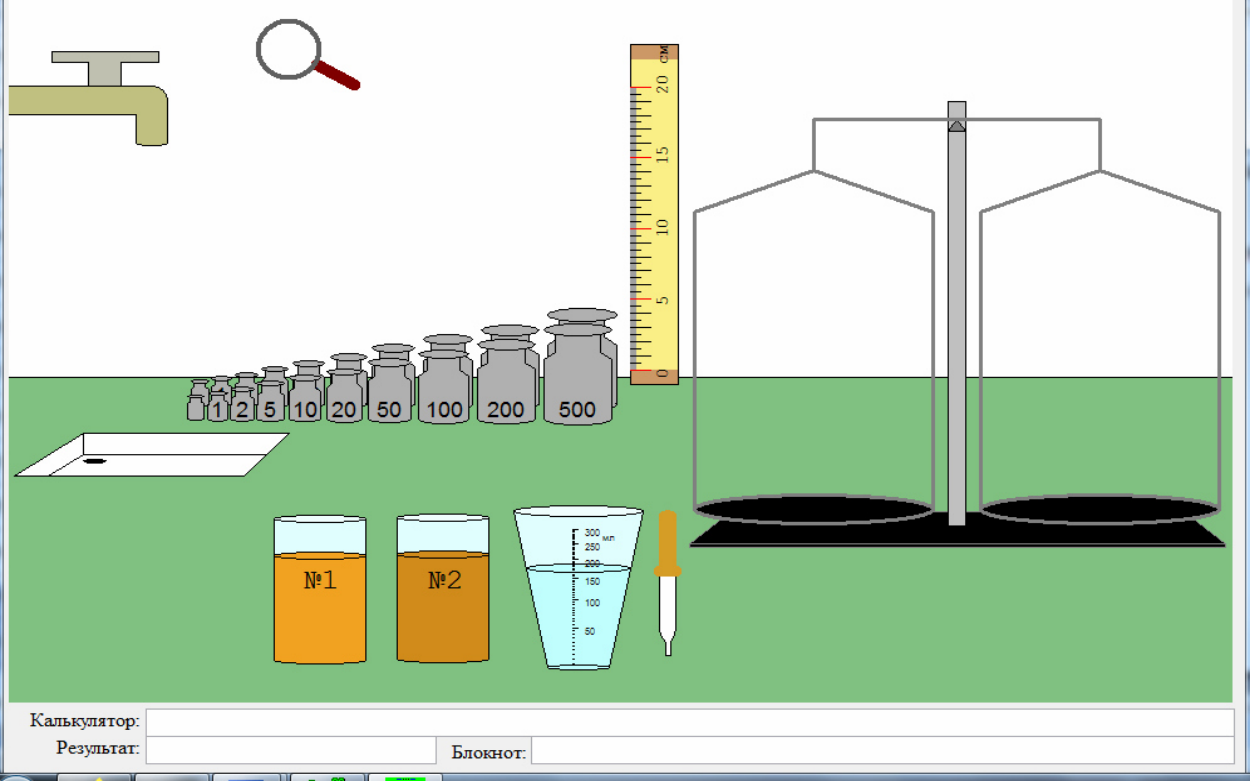The image size is (1251, 781).
Task: Click the balance scale pointer at top
Action: [957, 125]
